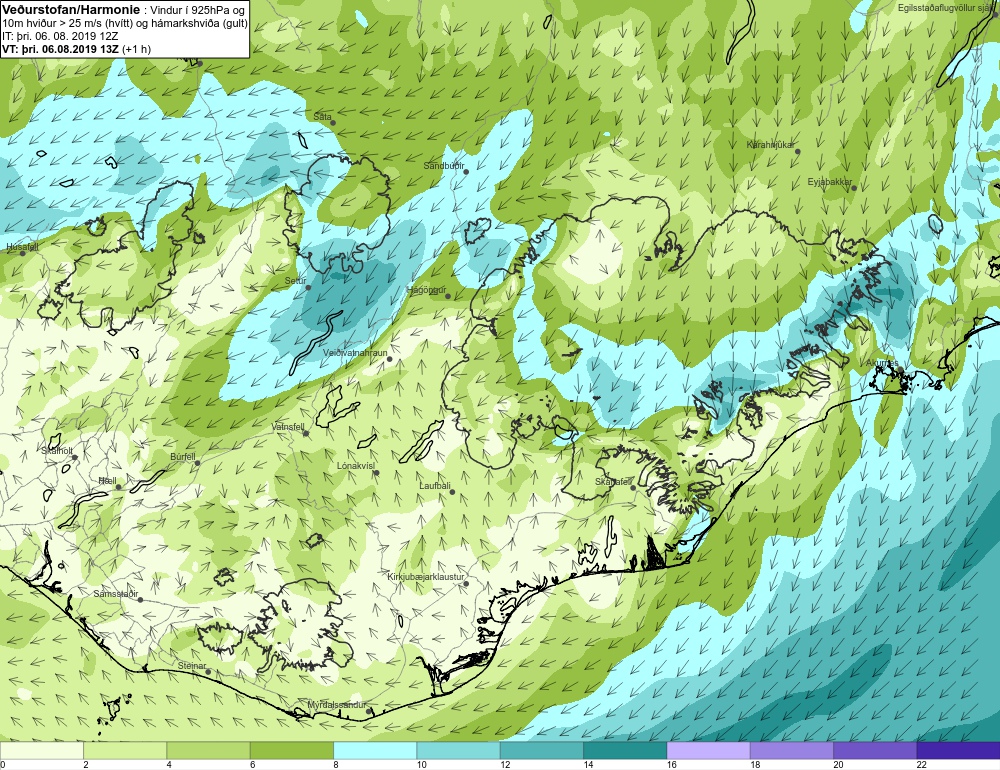Click the Kirkjubæjarklaustur station label
This screenshot has width=1000, height=770.
[426, 577]
